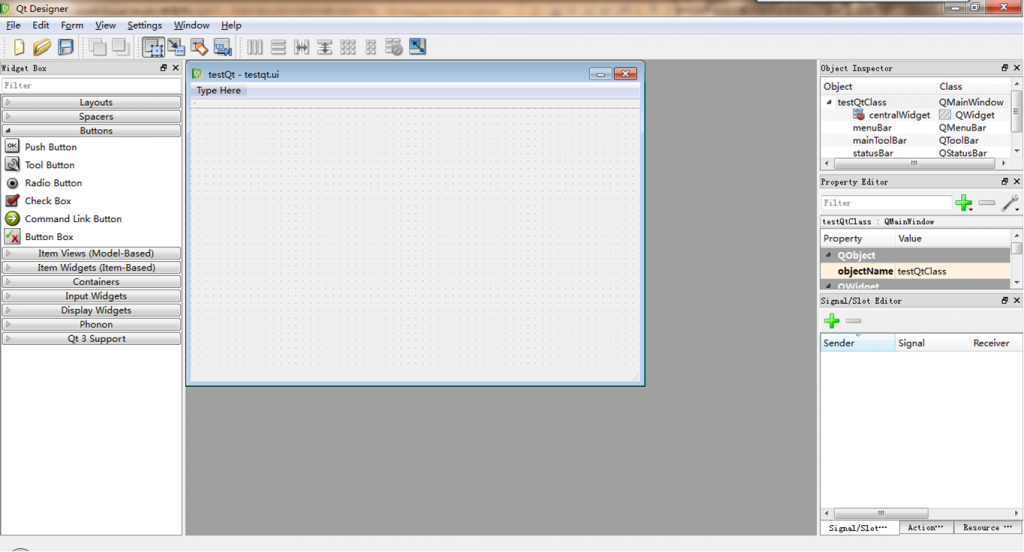Expand the Input Widgets category
This screenshot has height=552, width=1024.
click(x=91, y=296)
